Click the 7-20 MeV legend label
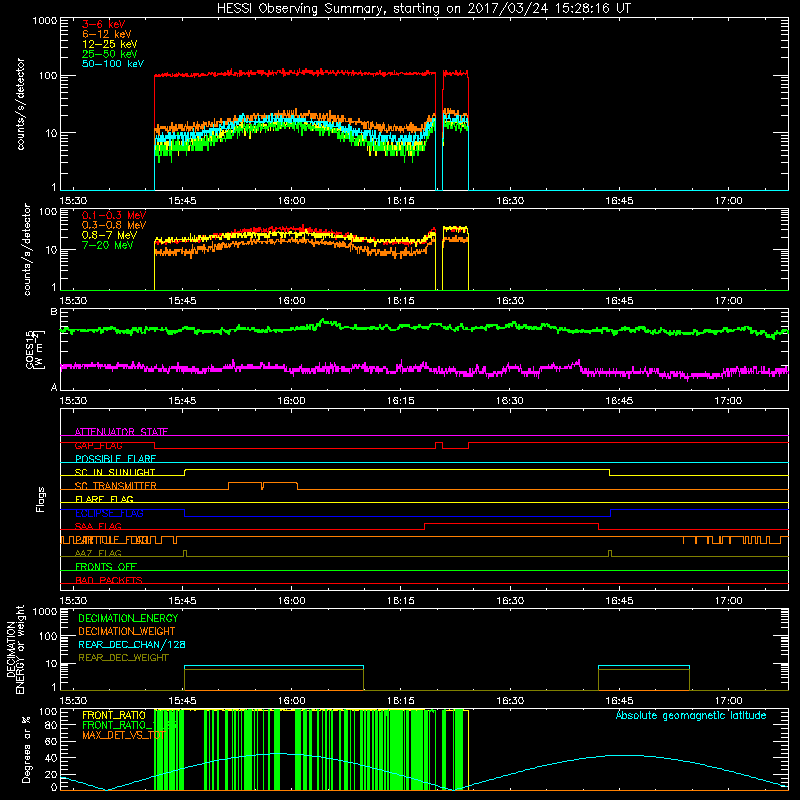 coord(108,245)
